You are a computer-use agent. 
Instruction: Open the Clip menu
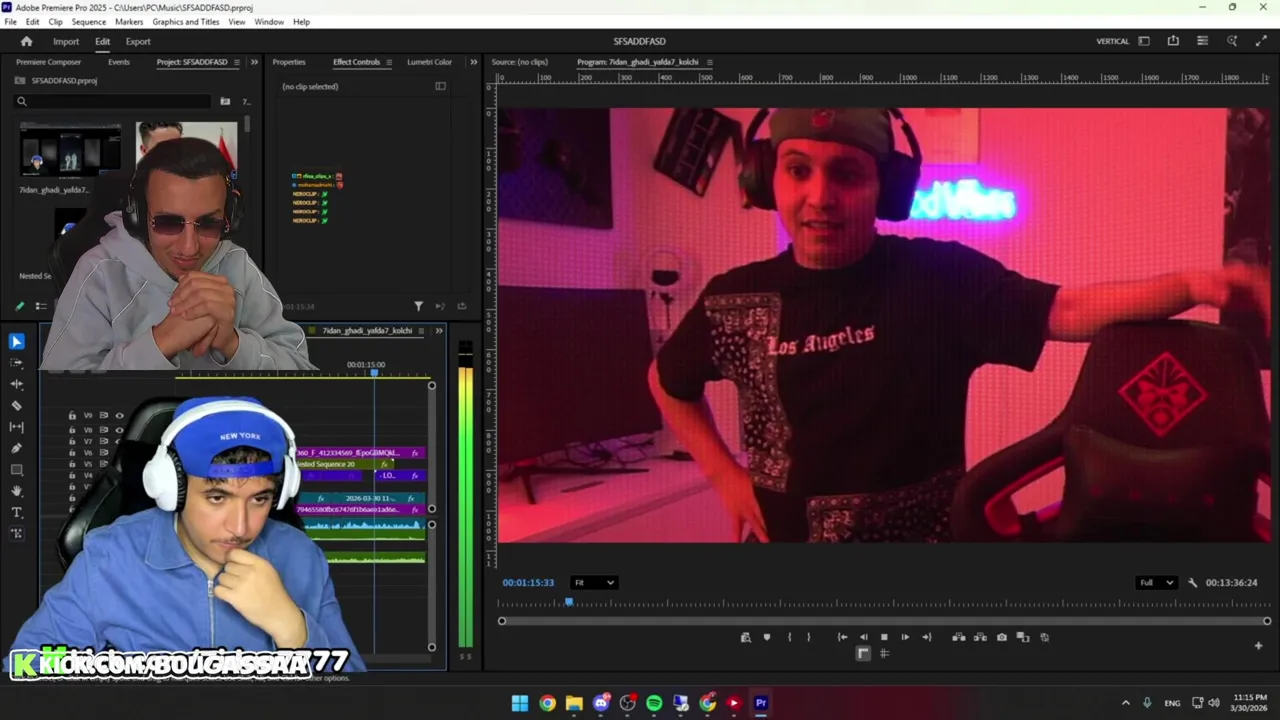(x=55, y=22)
